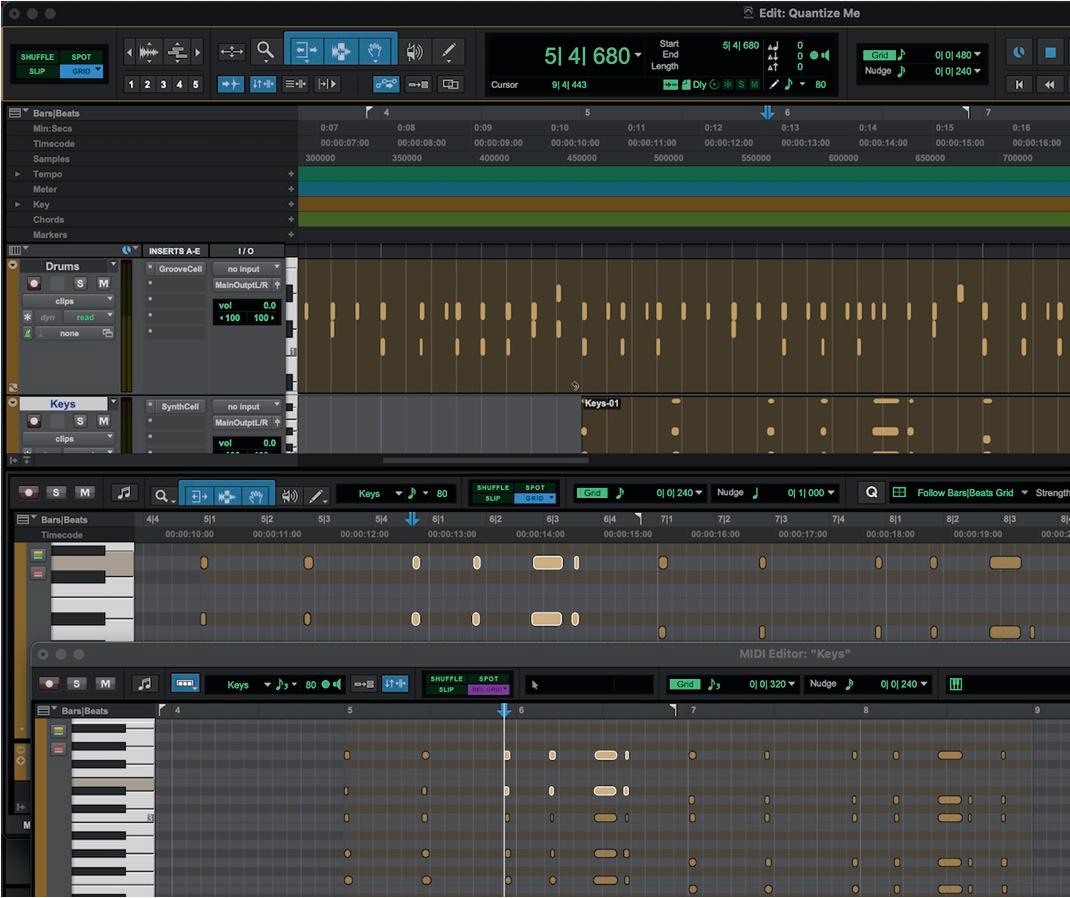
Task: Record-enable the Drums track
Action: [x=34, y=284]
